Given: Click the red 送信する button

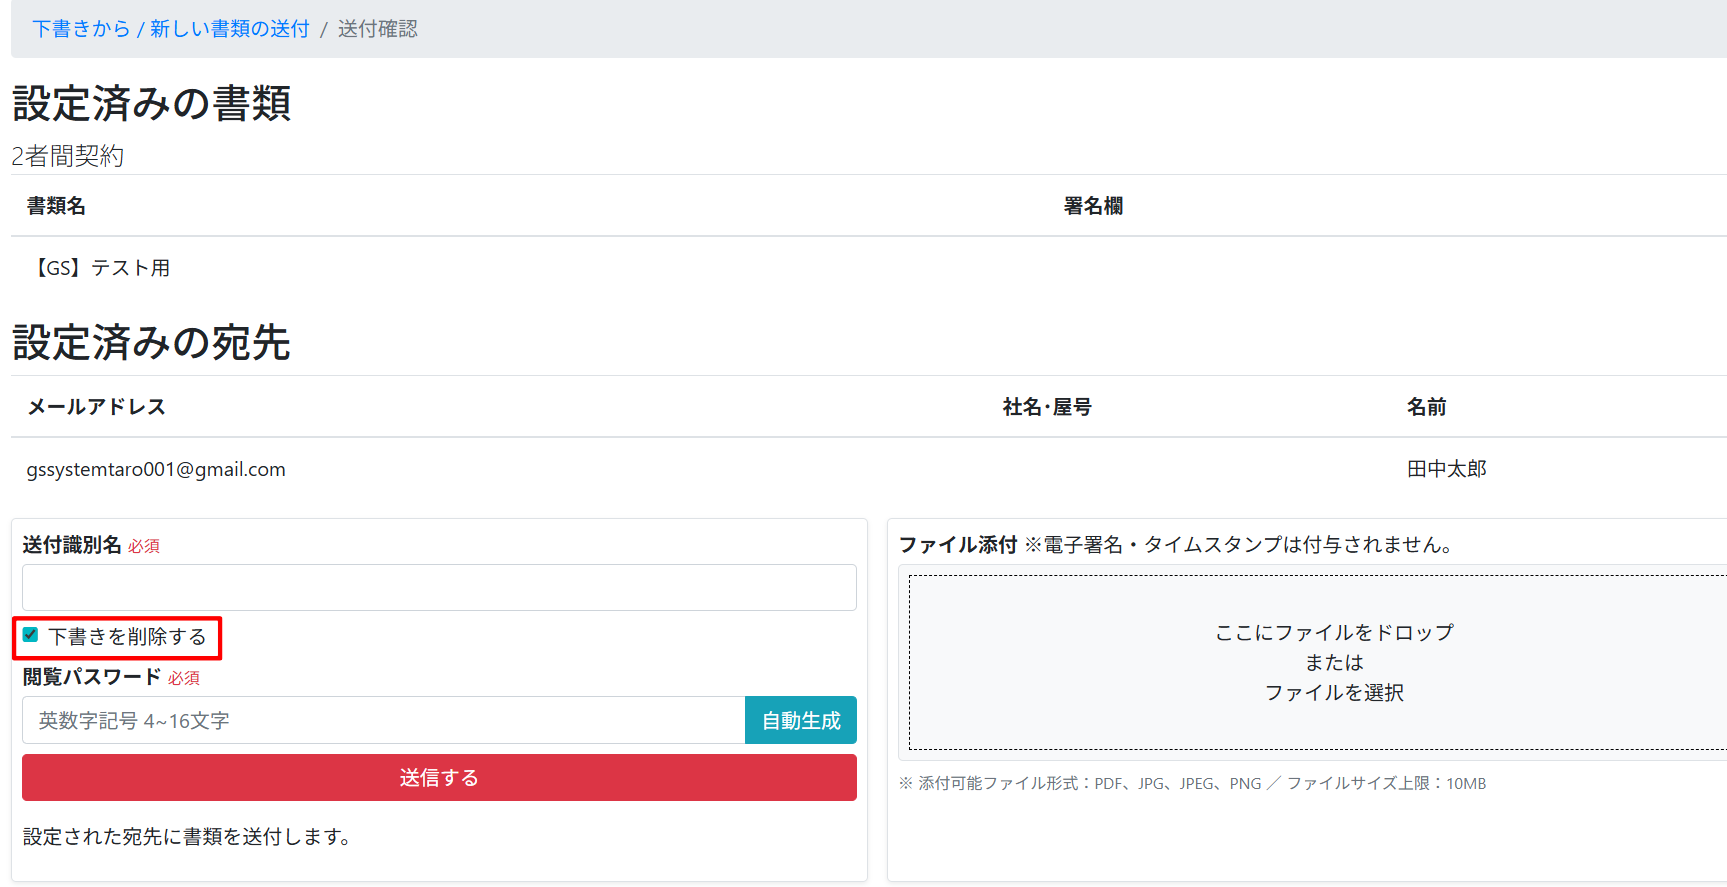Looking at the screenshot, I should (x=439, y=778).
